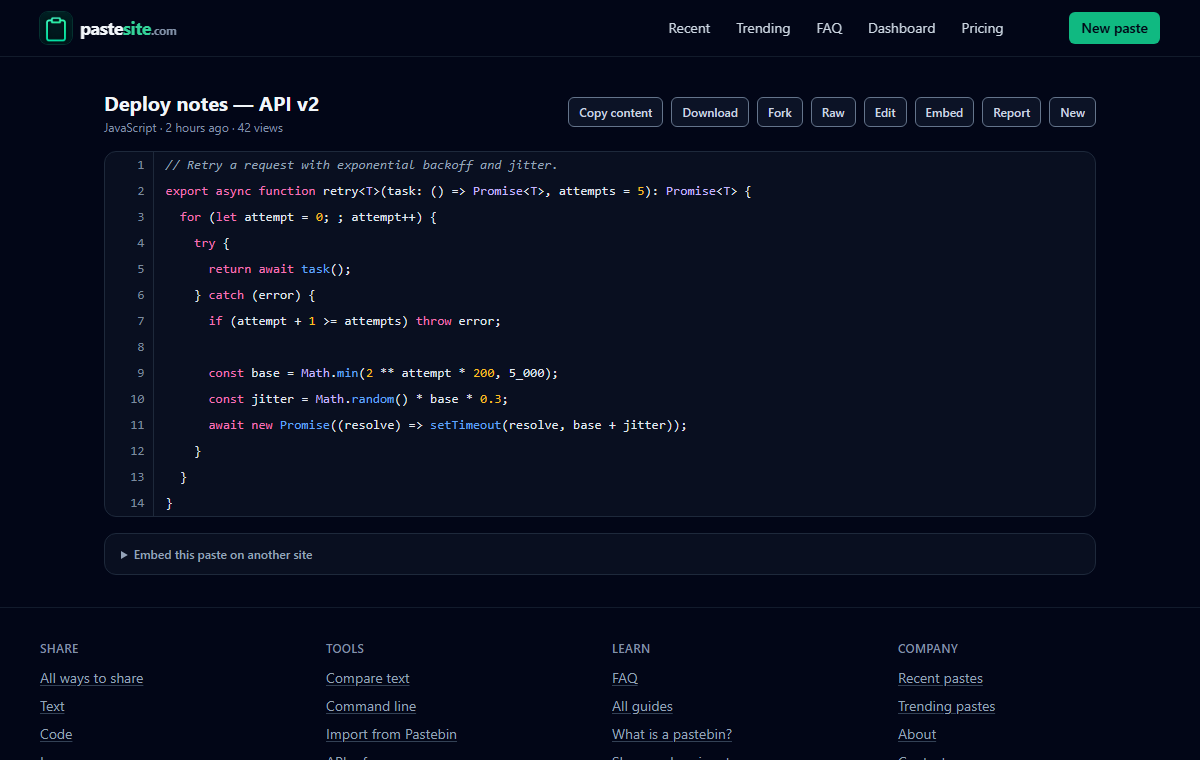
Task: Open the pastesite.com home link
Action: pos(108,28)
